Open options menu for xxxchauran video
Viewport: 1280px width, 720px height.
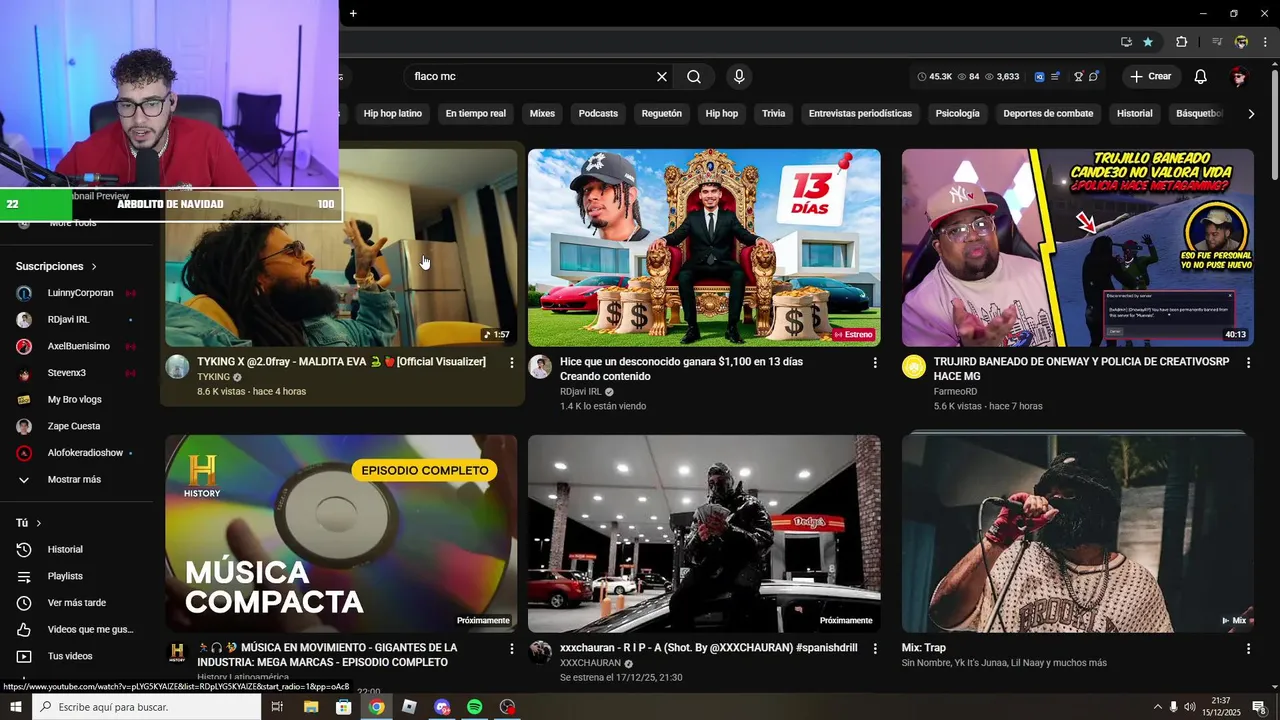click(x=875, y=649)
